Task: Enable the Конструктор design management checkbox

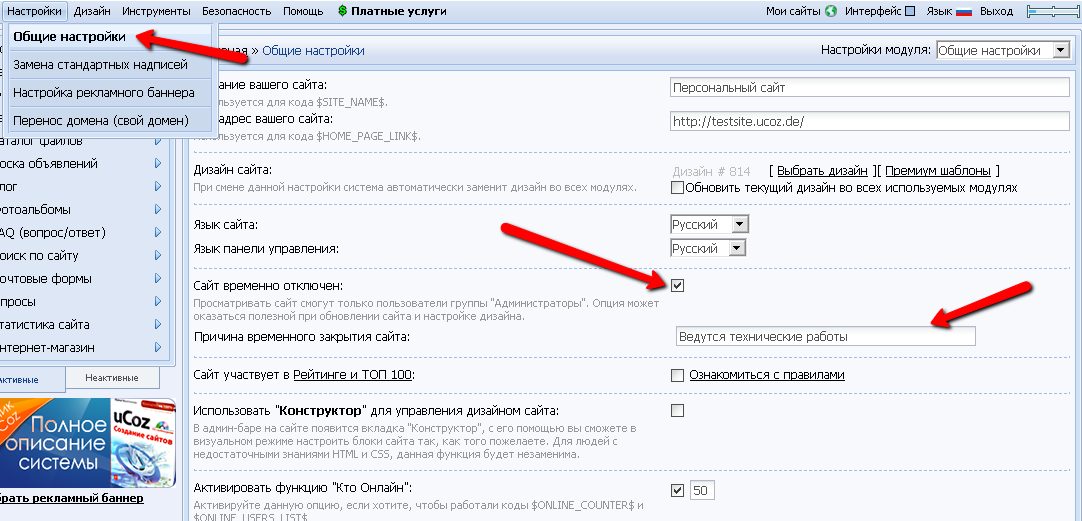Action: click(x=678, y=410)
